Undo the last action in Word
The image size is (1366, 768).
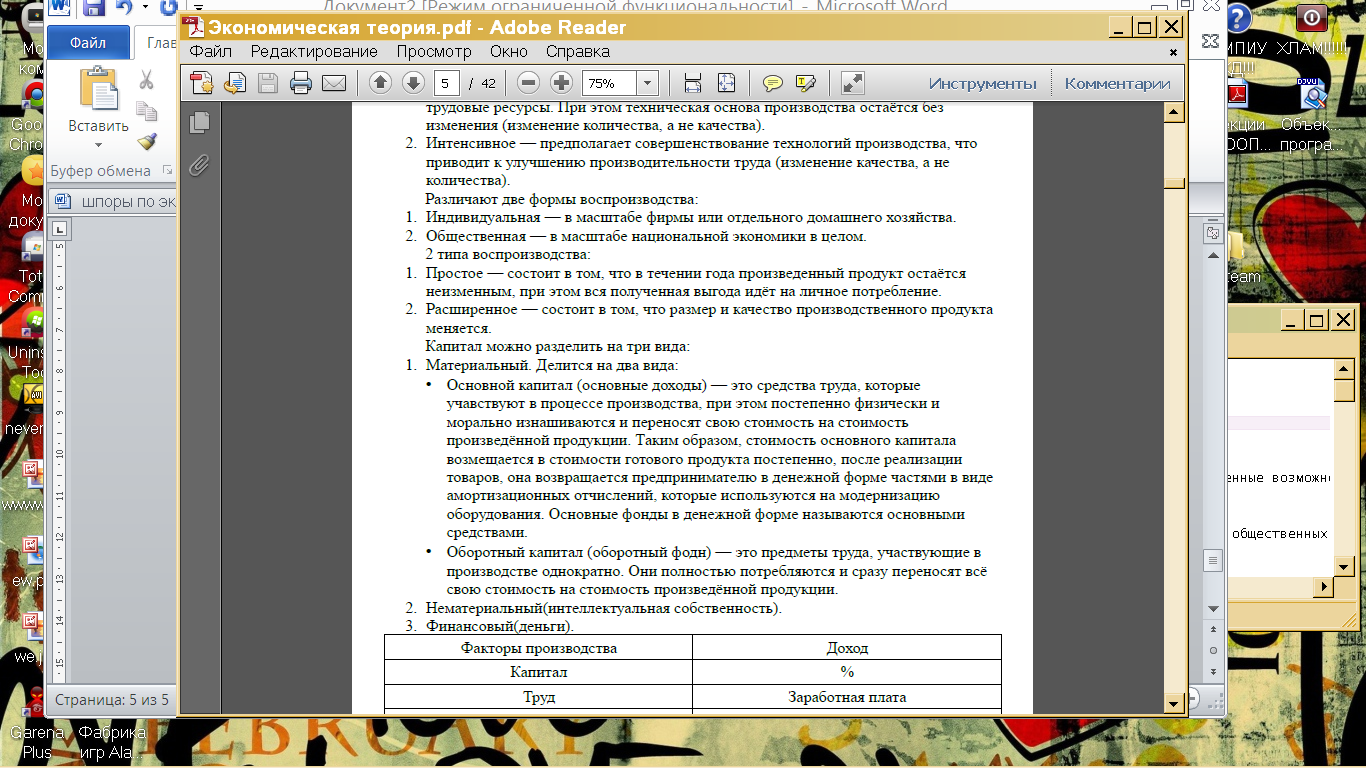[x=124, y=8]
